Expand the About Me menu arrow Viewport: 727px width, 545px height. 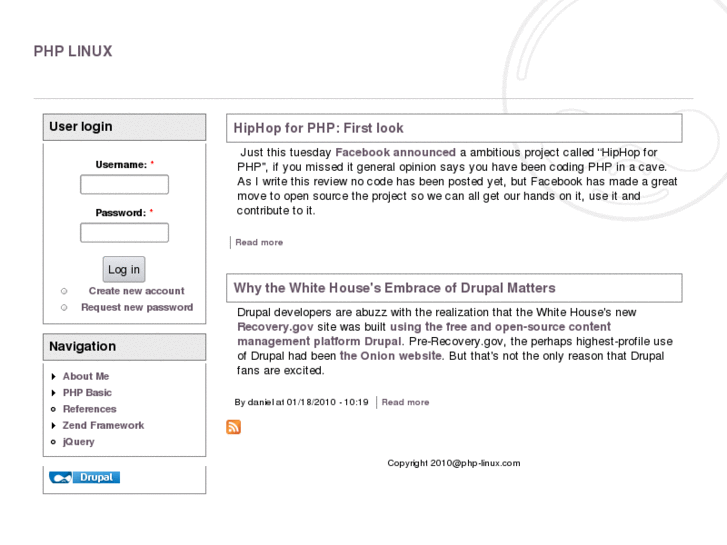[53, 376]
